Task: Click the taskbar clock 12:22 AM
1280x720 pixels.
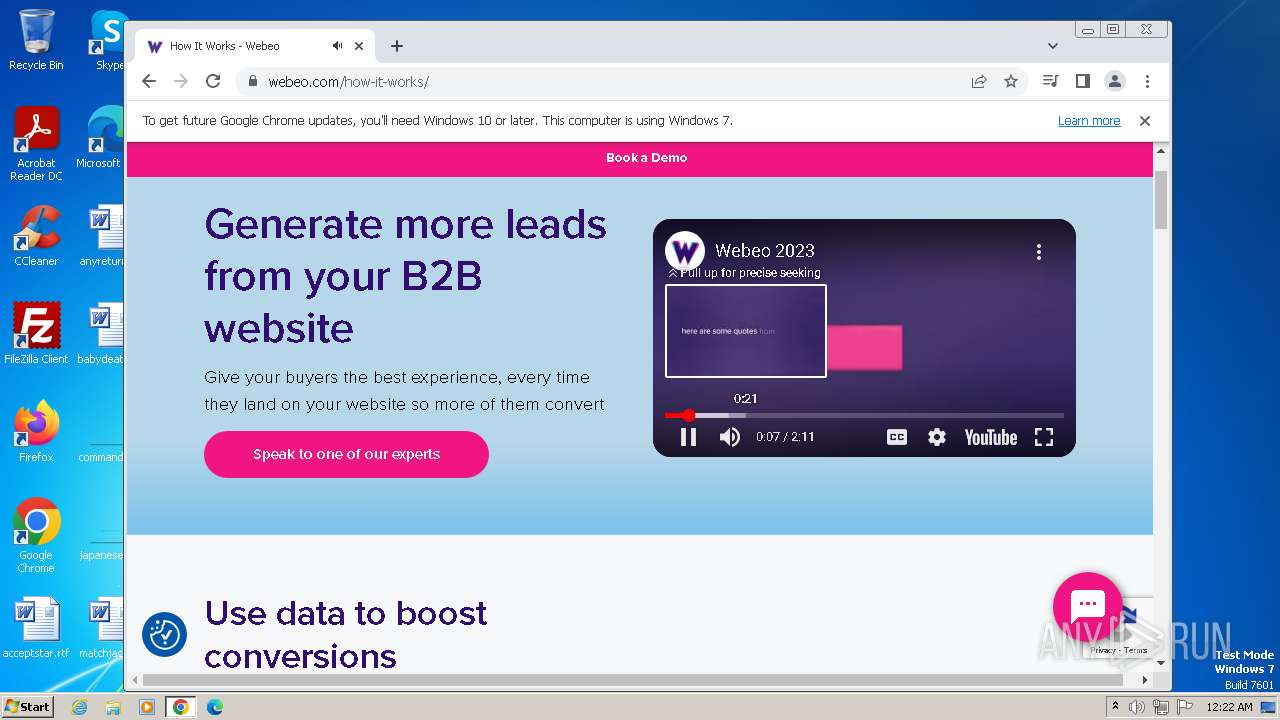Action: pos(1230,707)
